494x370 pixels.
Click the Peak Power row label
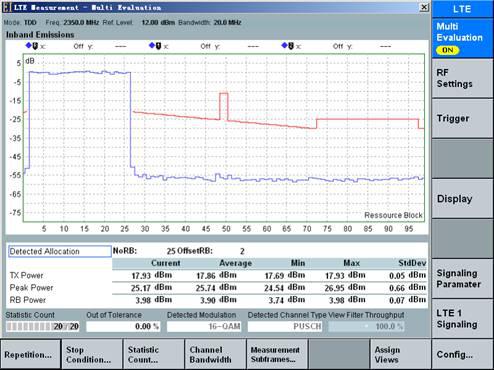coord(31,287)
